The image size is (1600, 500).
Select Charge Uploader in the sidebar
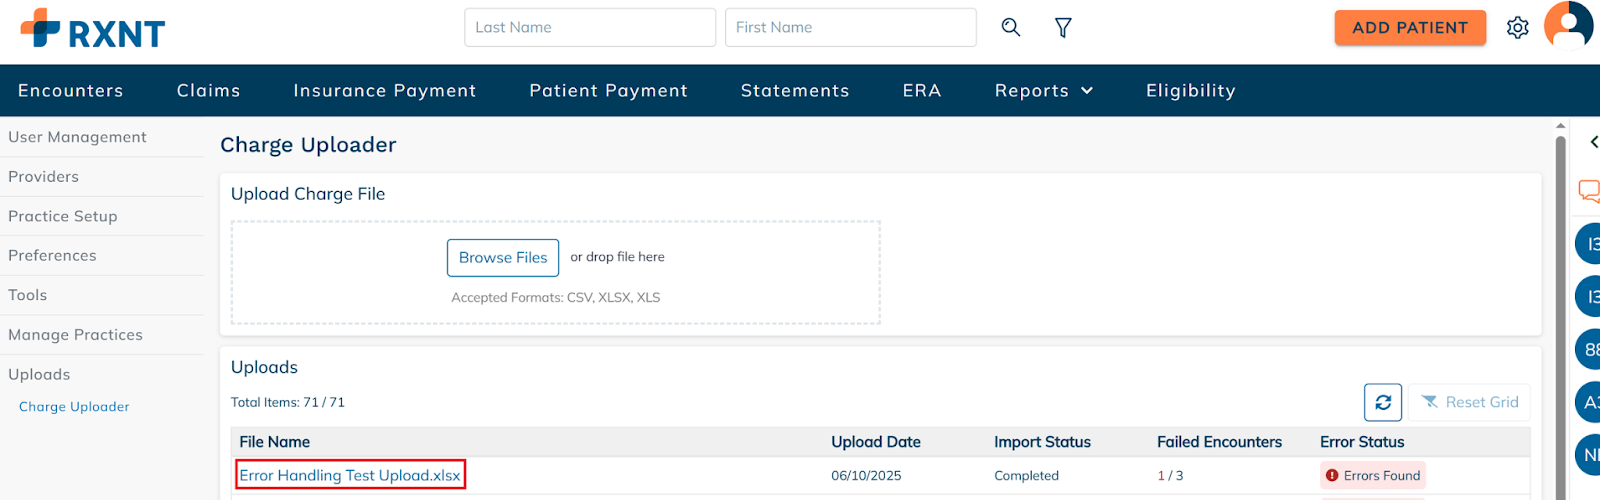click(74, 407)
